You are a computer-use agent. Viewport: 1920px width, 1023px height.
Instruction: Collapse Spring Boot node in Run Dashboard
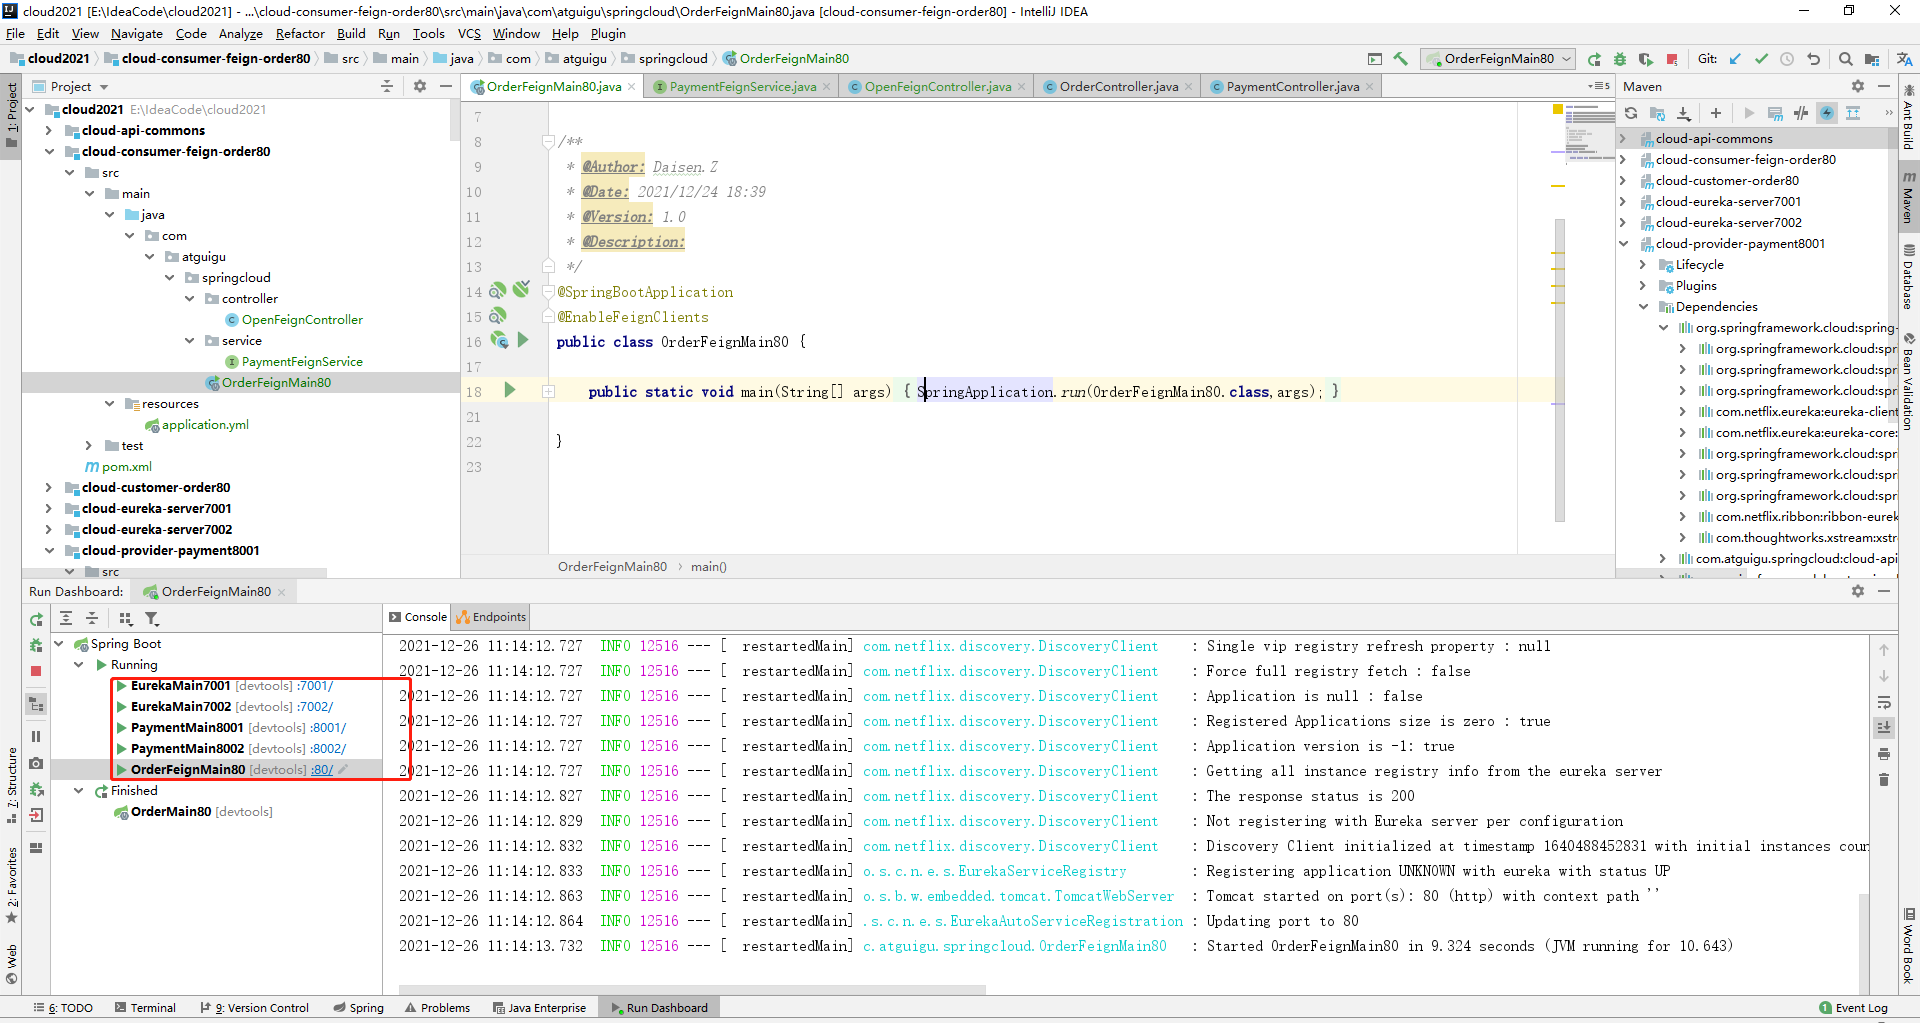click(x=59, y=644)
